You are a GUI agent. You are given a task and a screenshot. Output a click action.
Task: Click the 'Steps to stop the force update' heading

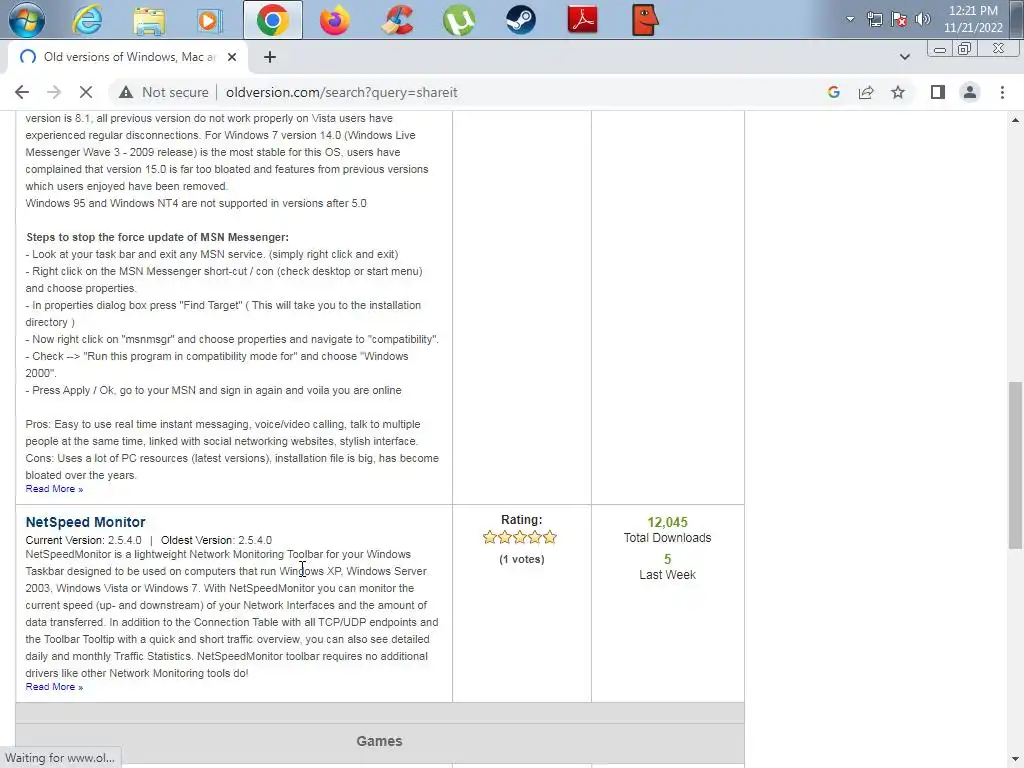click(x=157, y=237)
